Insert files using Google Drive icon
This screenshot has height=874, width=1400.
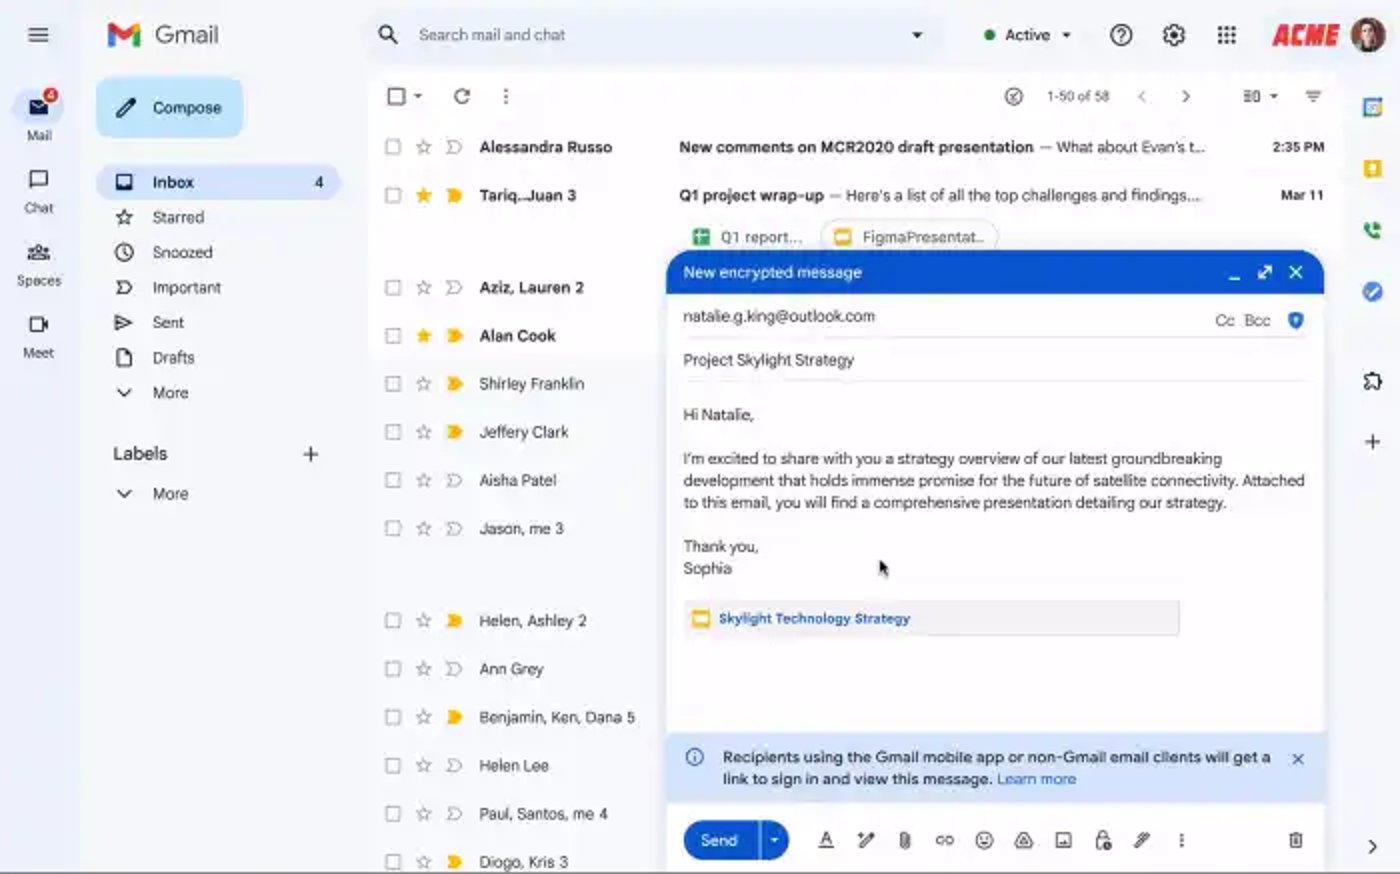pyautogui.click(x=1024, y=840)
